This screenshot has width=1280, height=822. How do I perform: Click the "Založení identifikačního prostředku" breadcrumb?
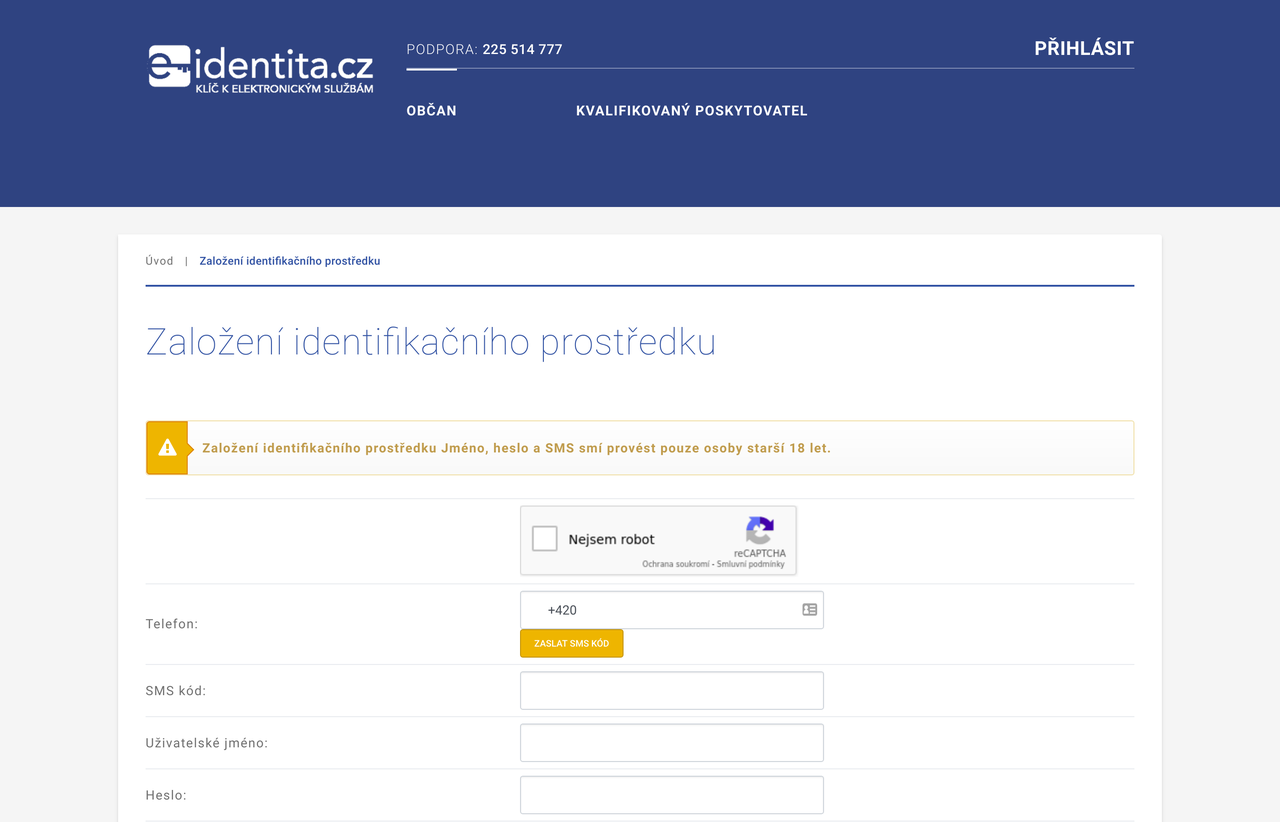289,261
